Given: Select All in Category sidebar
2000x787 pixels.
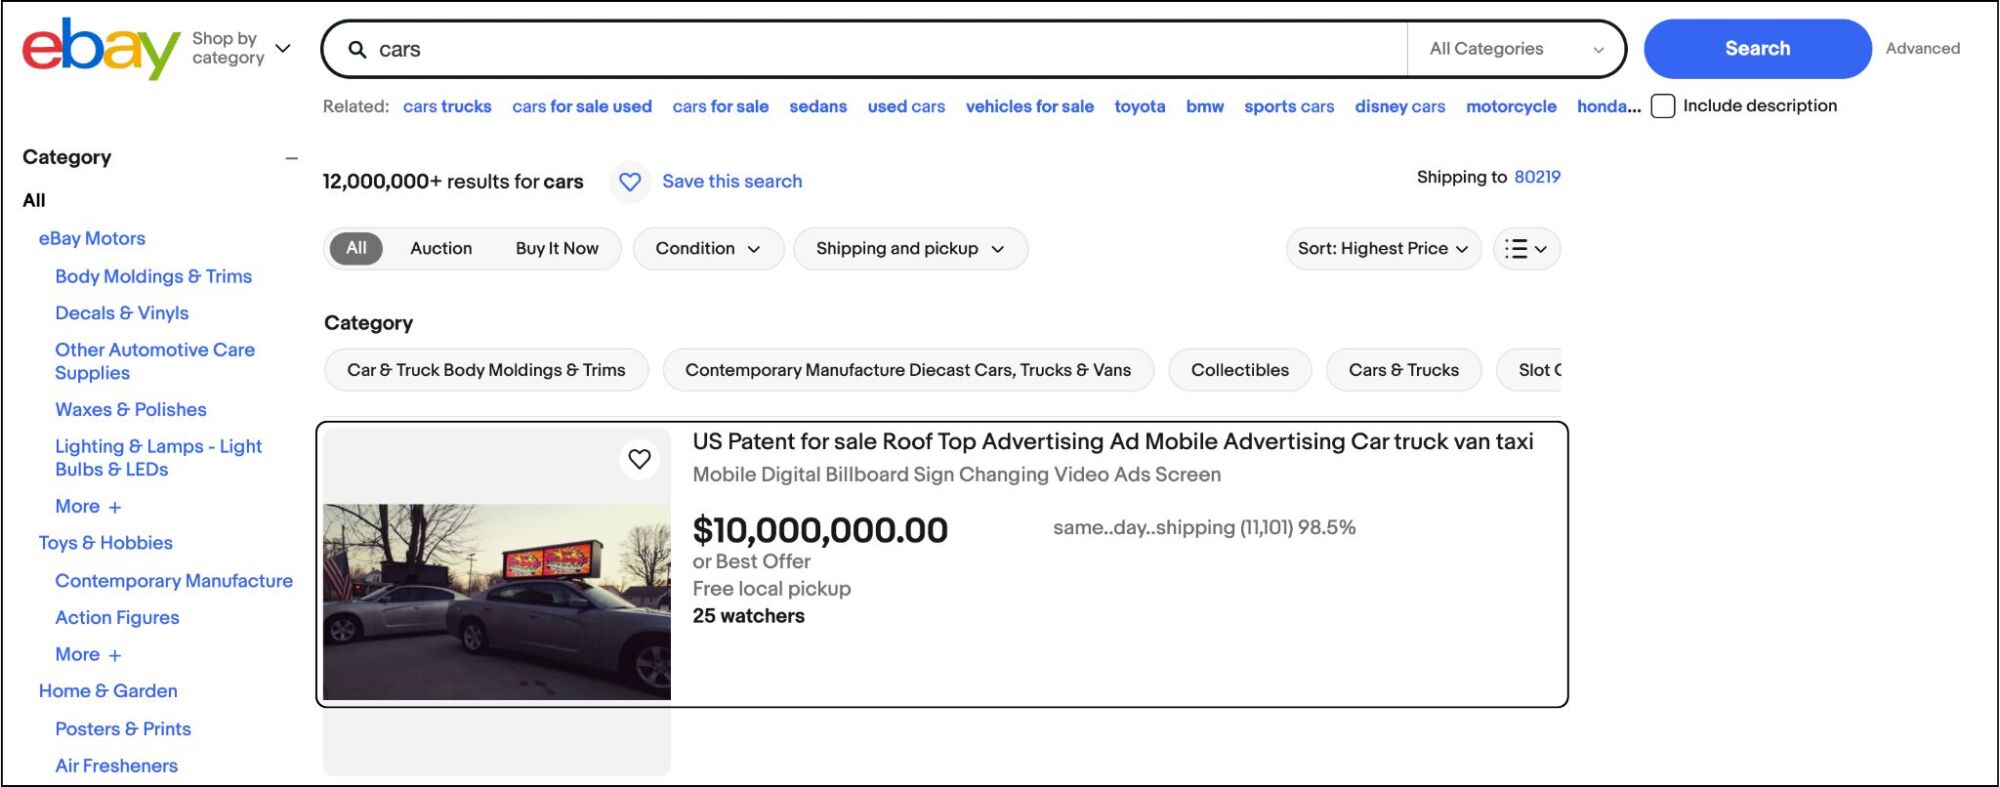Looking at the screenshot, I should pyautogui.click(x=34, y=200).
